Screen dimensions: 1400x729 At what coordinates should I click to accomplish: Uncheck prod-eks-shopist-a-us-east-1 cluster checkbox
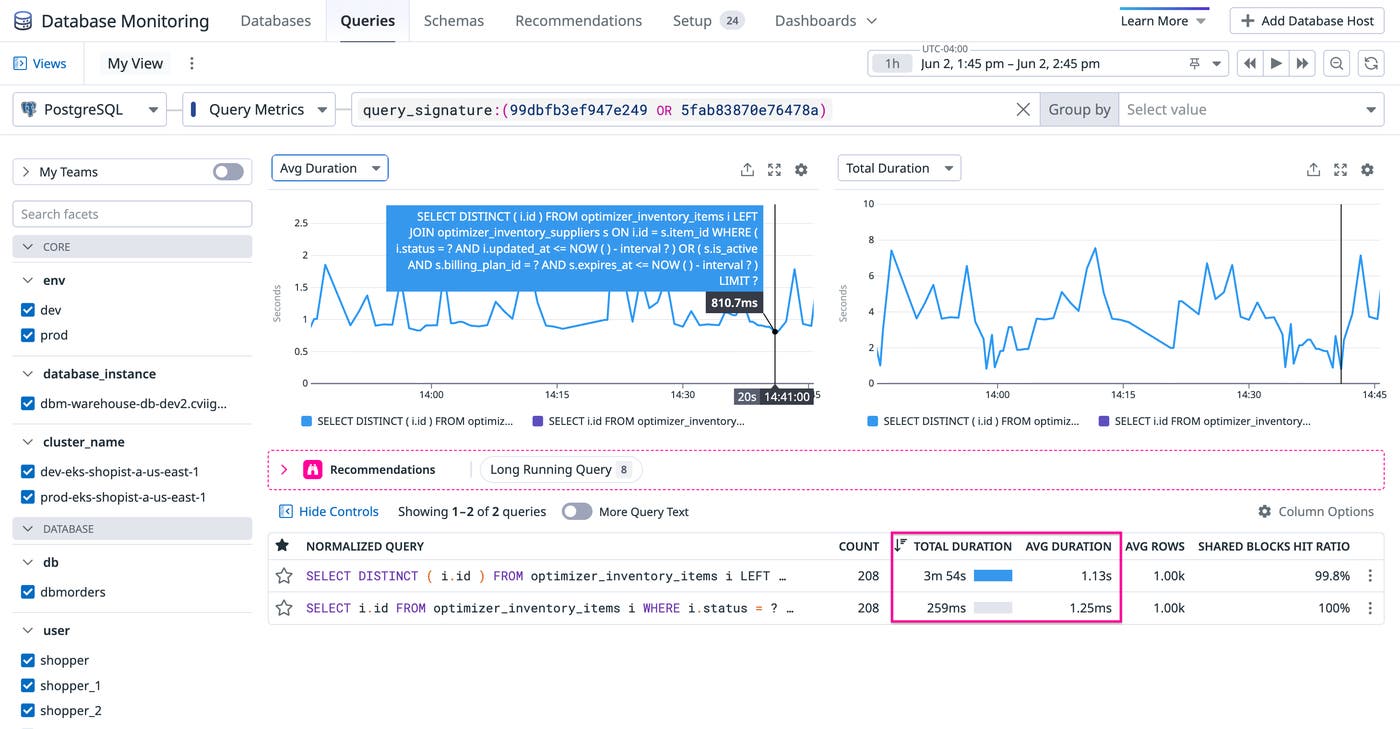[x=28, y=497]
